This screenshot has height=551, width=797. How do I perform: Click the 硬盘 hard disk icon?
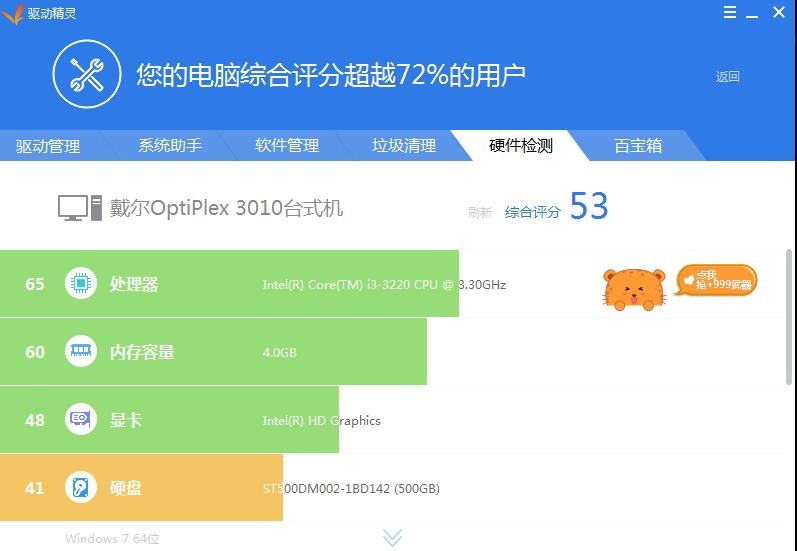point(81,487)
